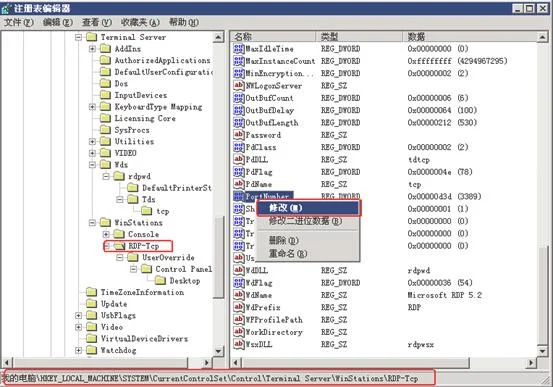Screen dimensions: 553x387
Task: Click the SysProcs folder icon
Action: click(x=105, y=130)
